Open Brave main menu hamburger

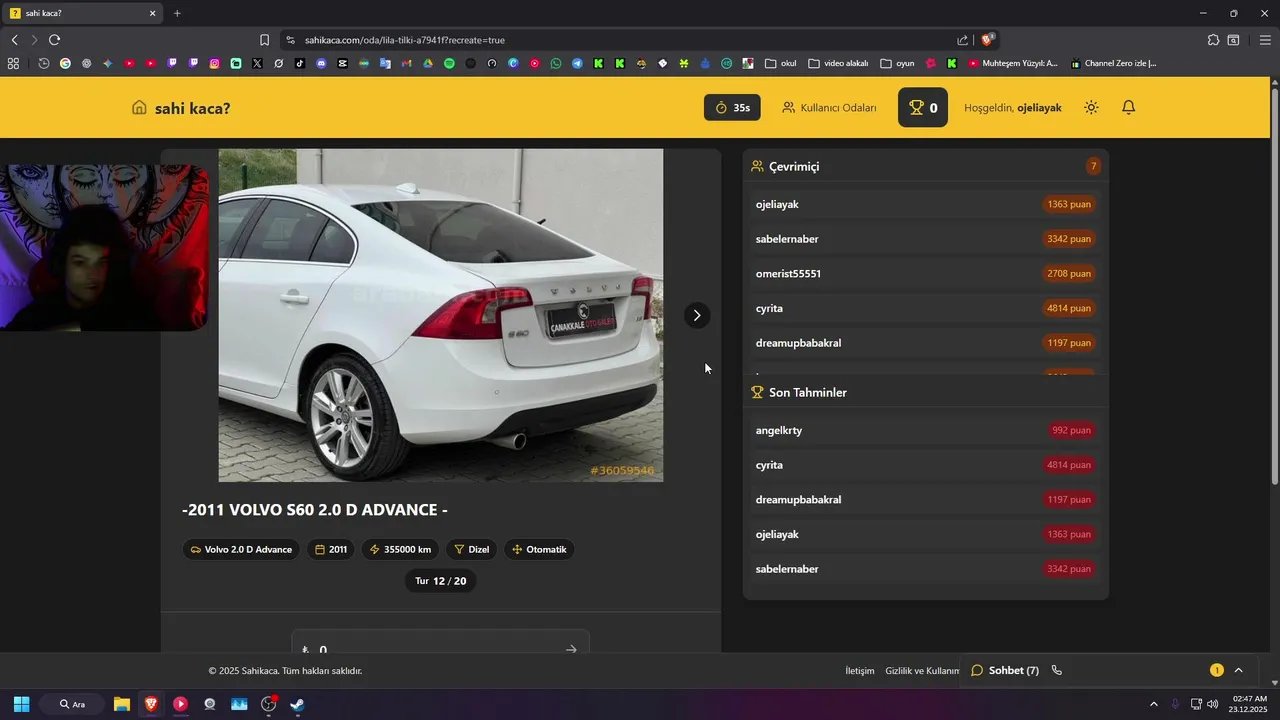[x=1265, y=40]
